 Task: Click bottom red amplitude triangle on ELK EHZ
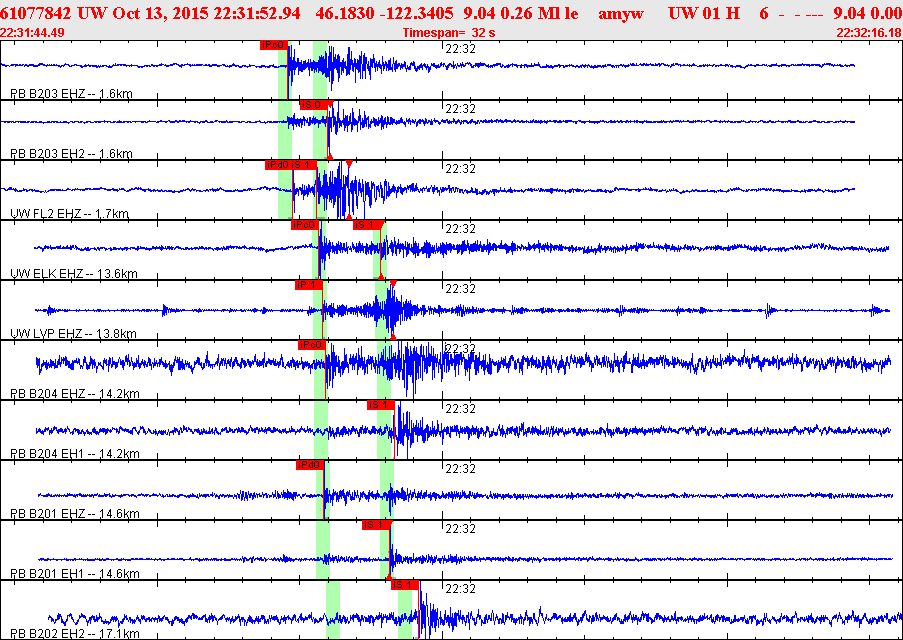point(380,277)
